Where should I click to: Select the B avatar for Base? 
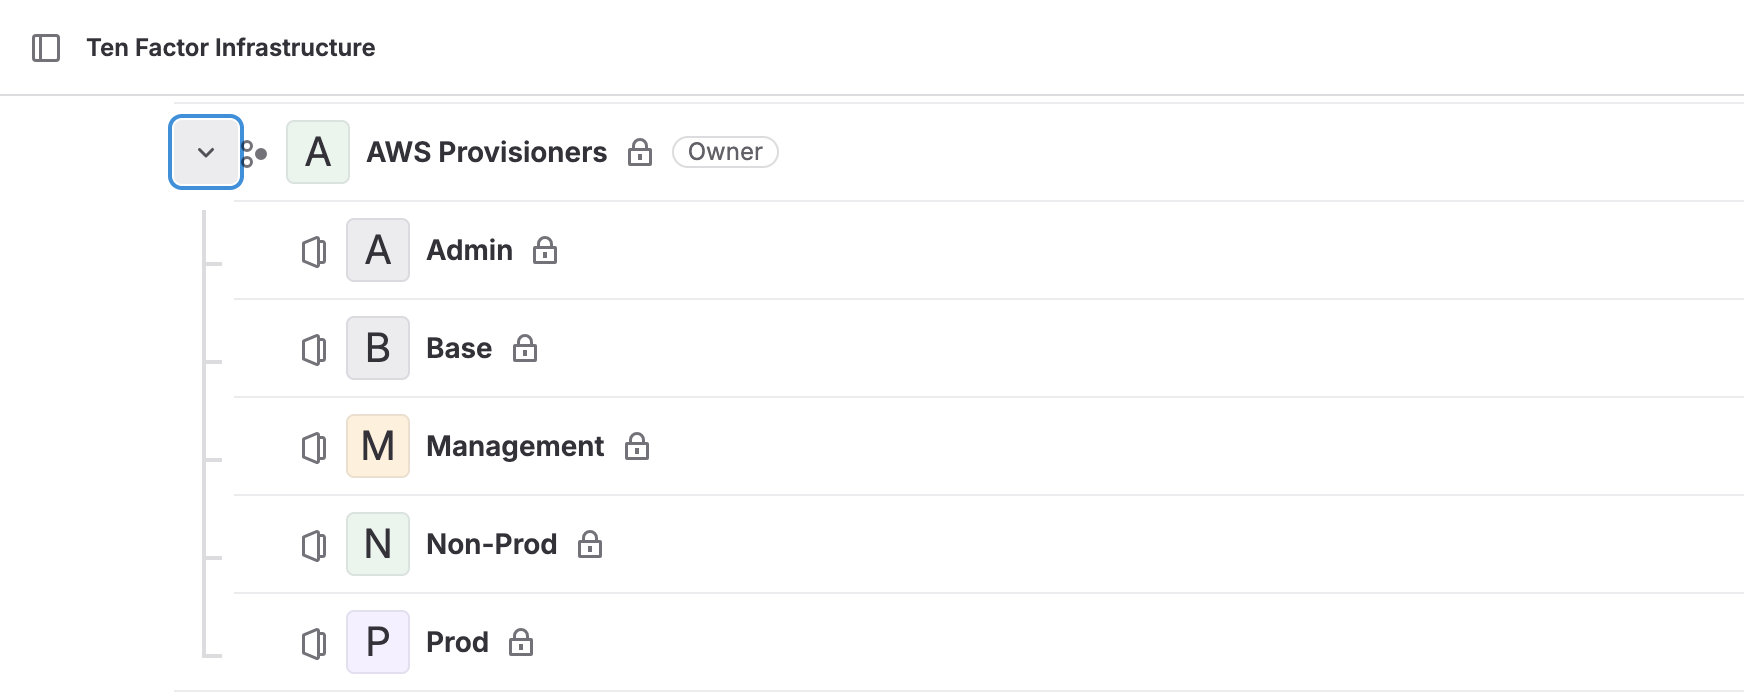[378, 348]
